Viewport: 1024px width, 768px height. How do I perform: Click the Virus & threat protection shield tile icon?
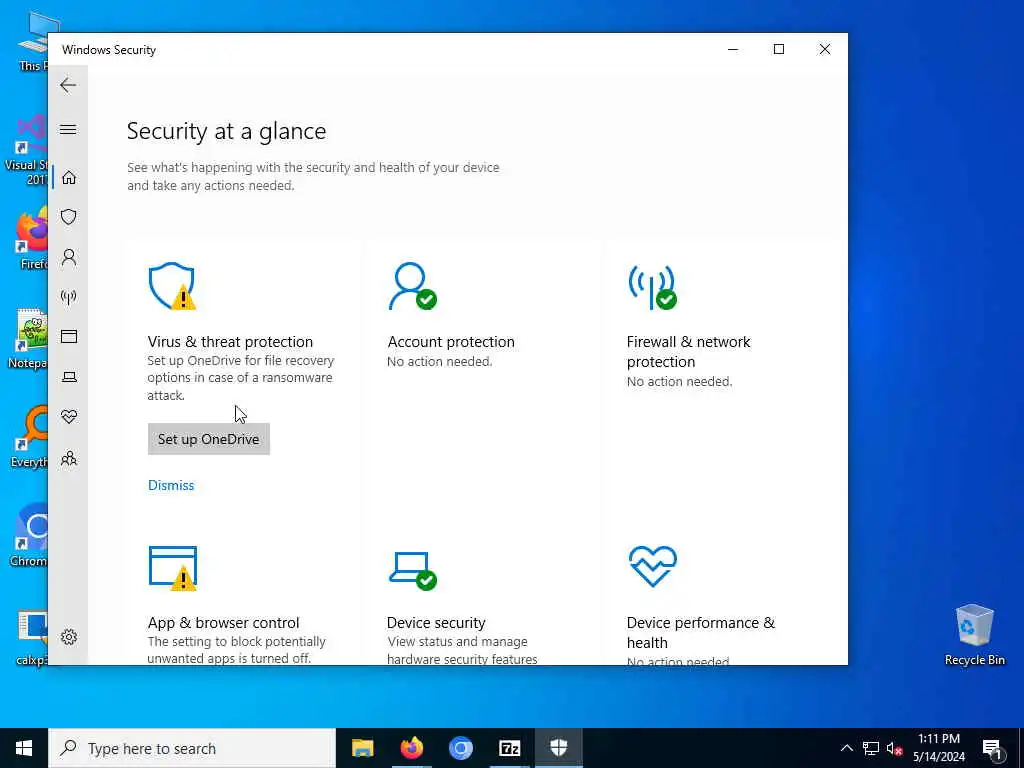(172, 286)
